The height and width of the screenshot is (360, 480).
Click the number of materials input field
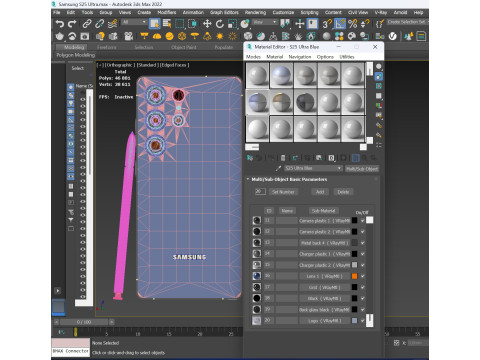[x=260, y=192]
